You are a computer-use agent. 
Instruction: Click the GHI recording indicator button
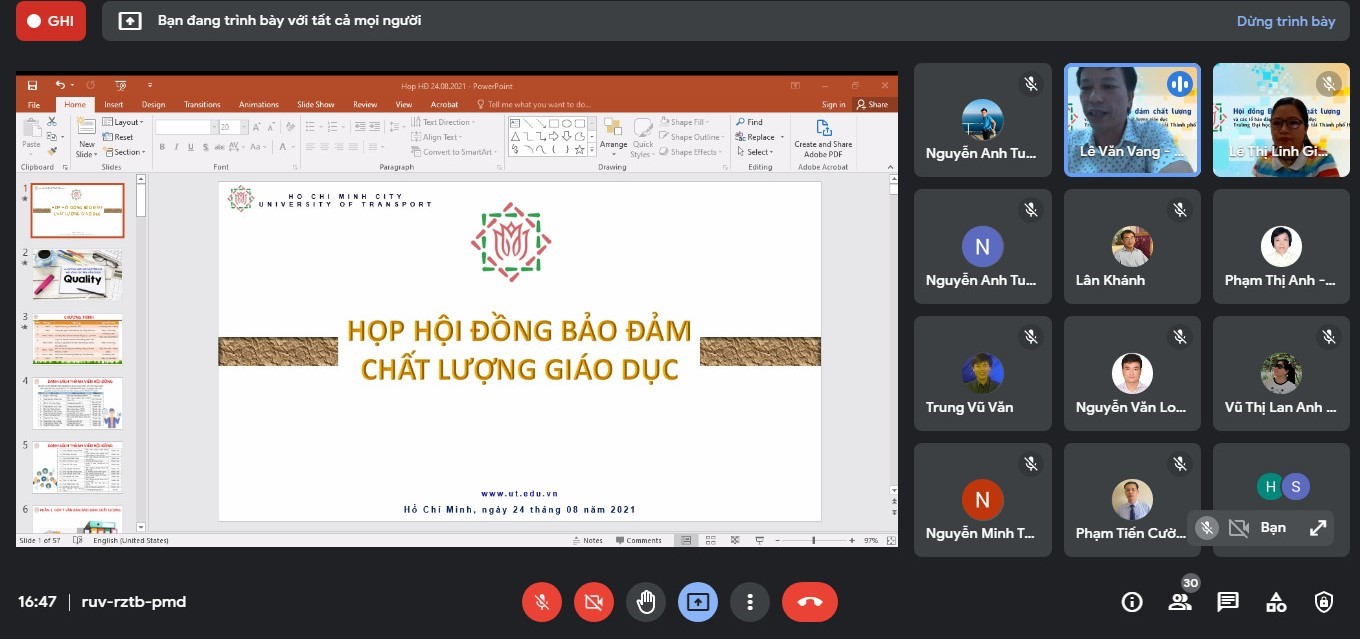click(51, 21)
